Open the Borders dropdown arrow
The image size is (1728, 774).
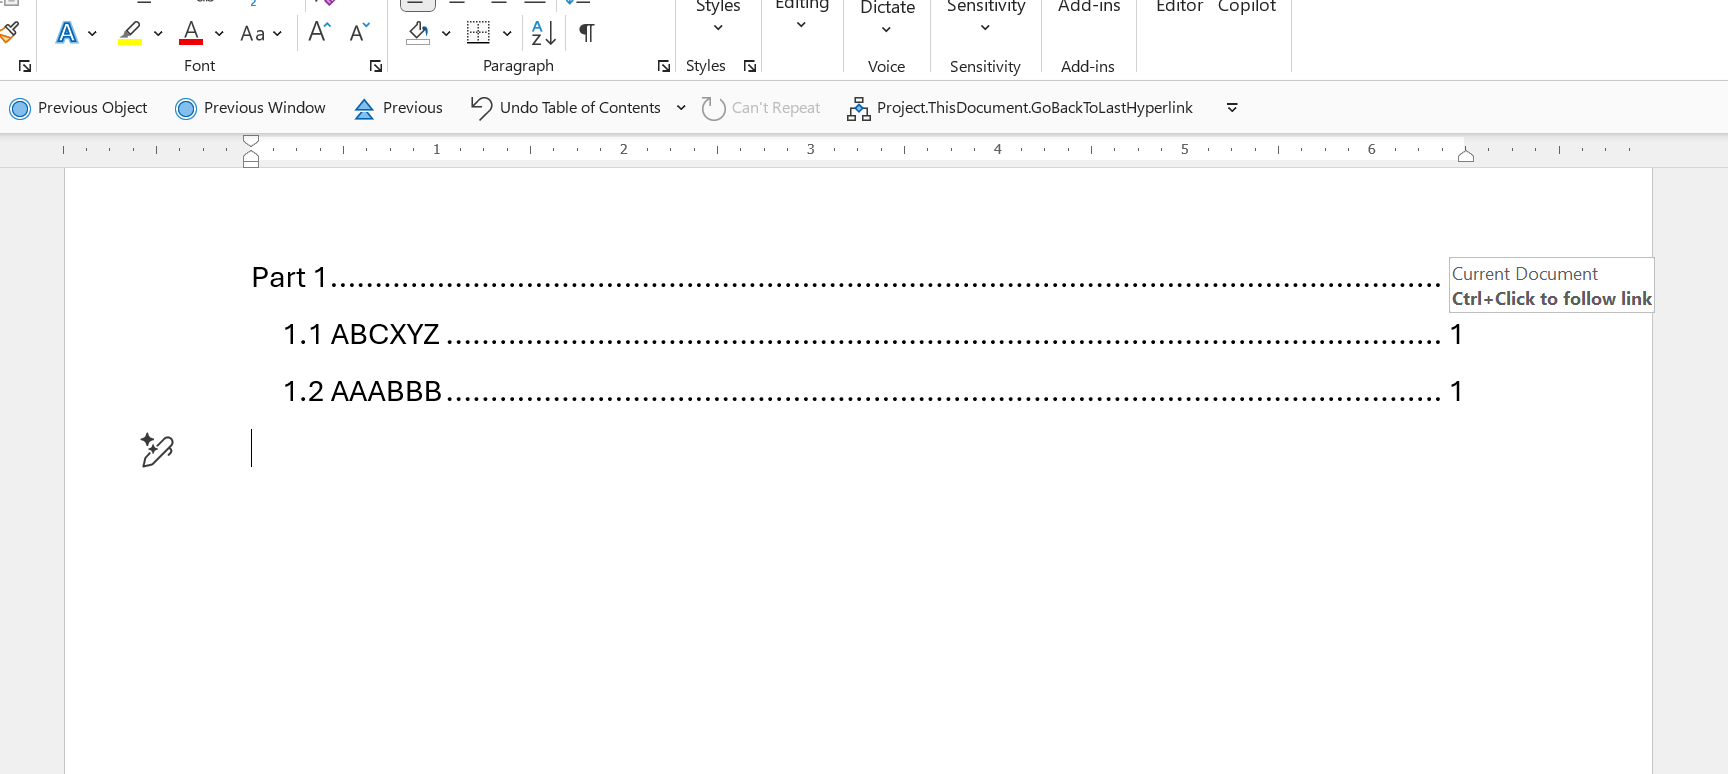507,33
